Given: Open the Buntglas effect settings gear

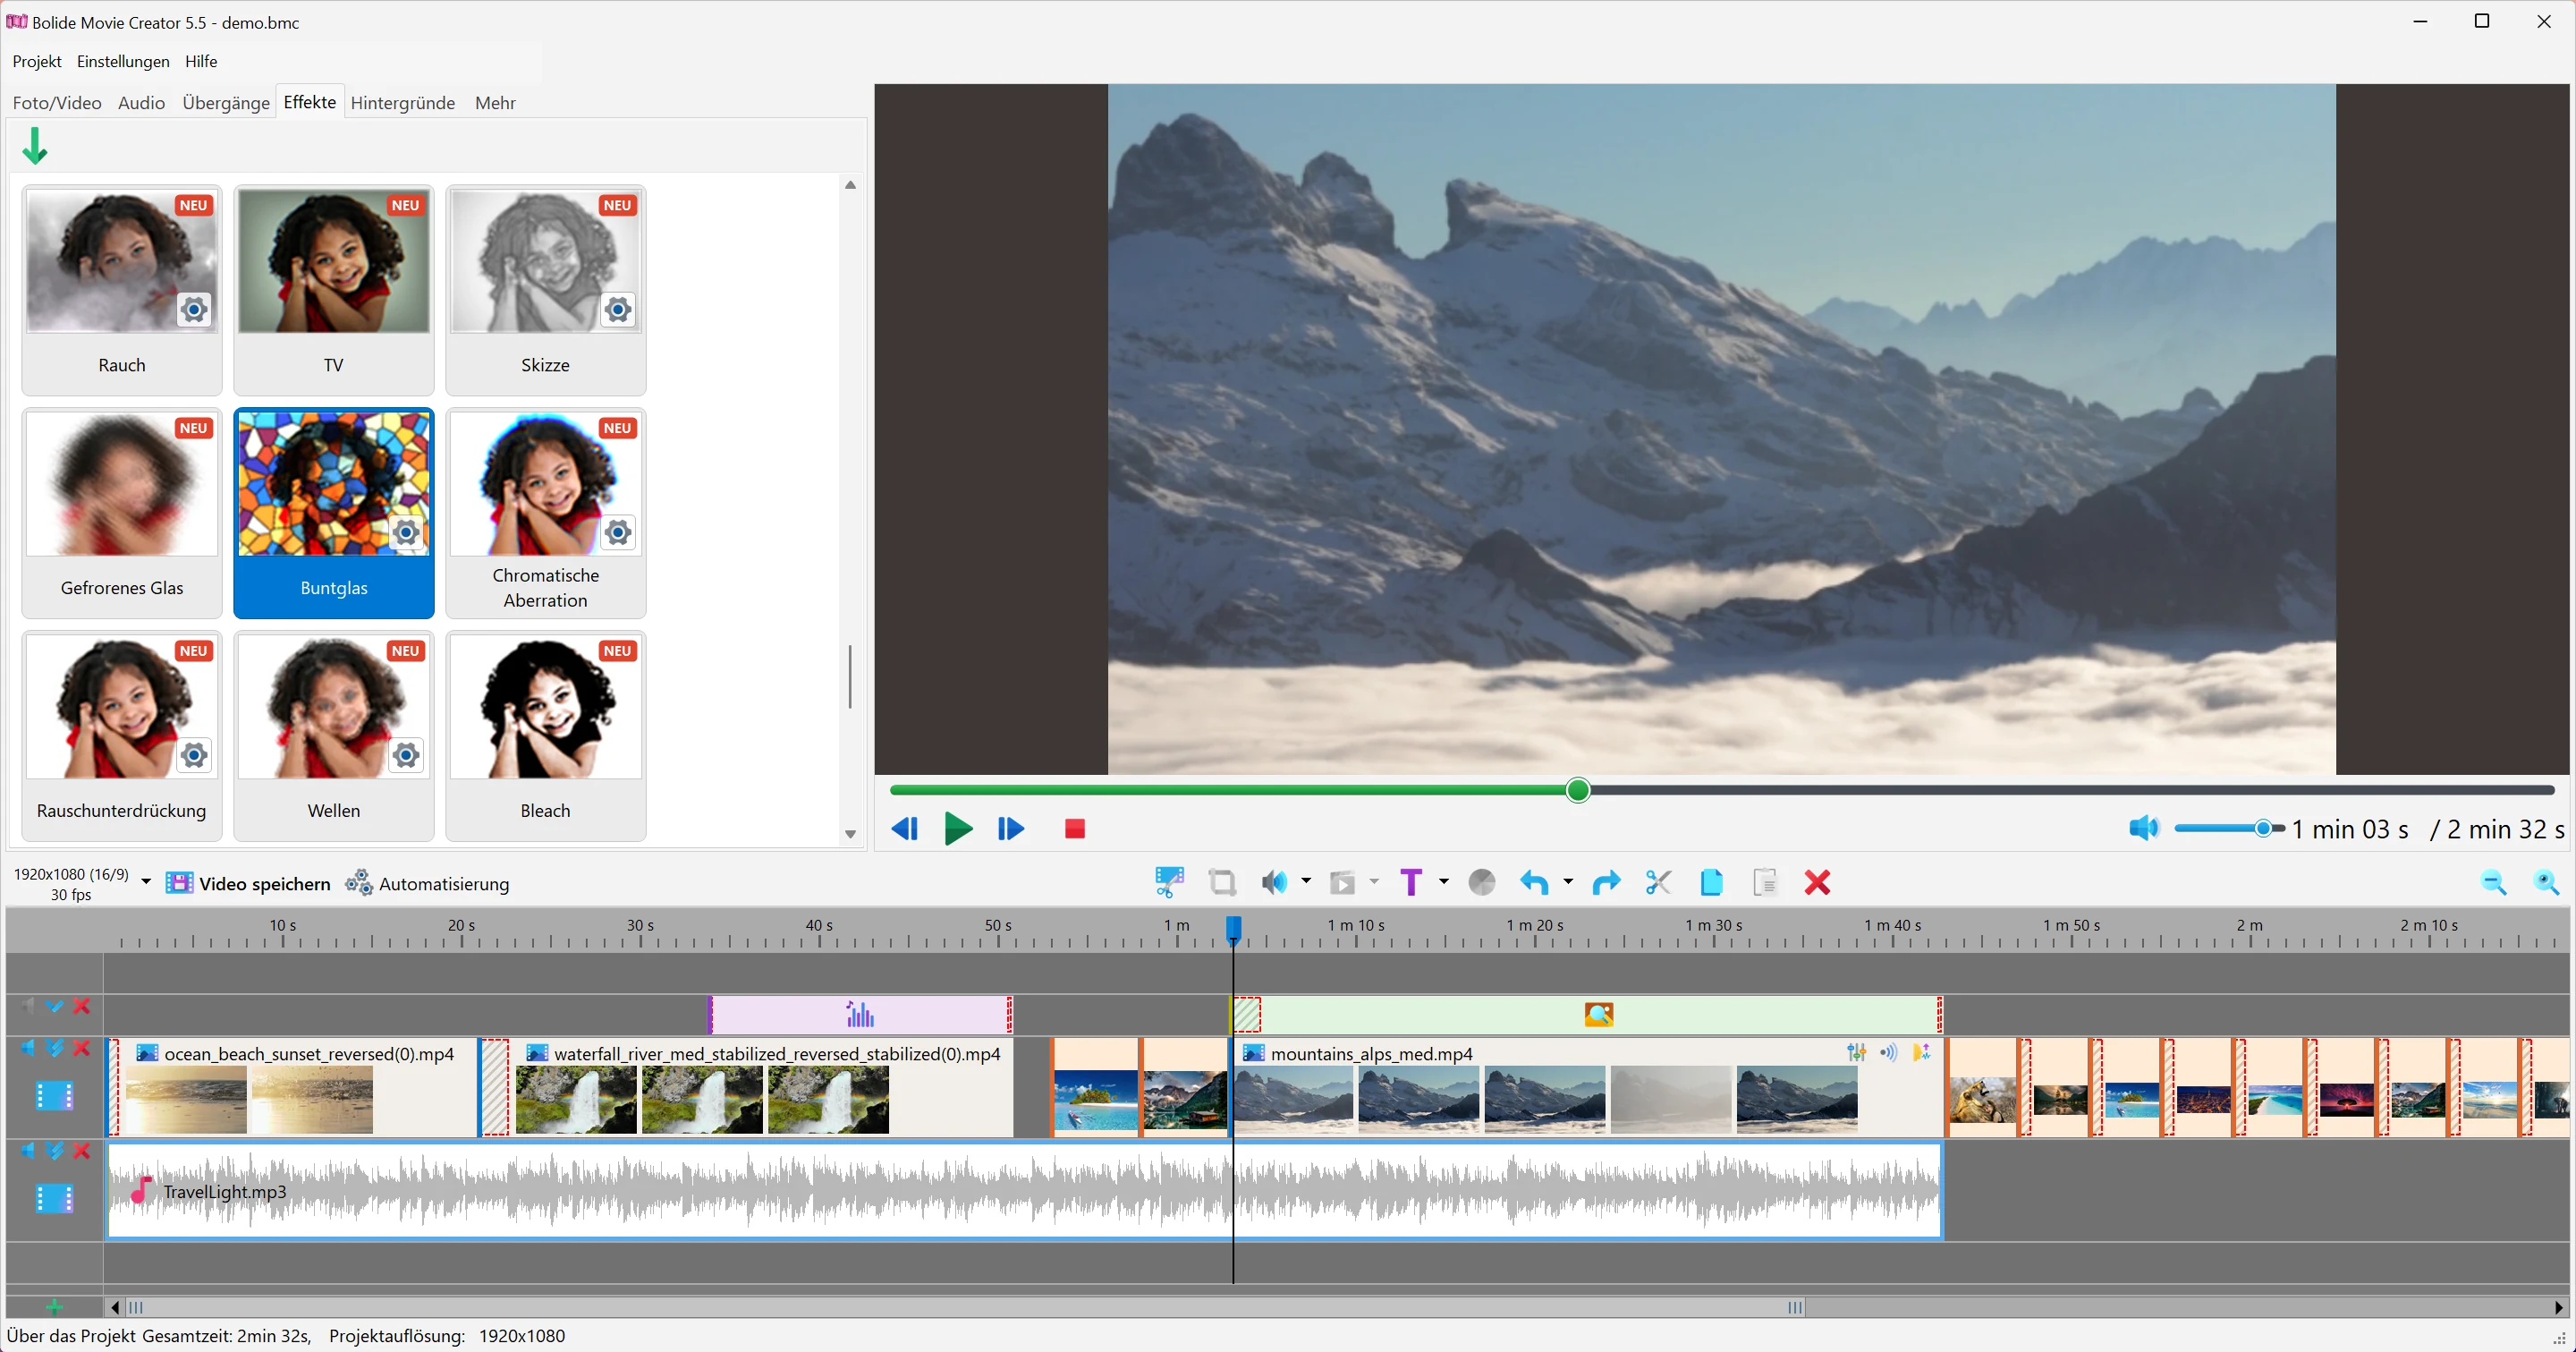Looking at the screenshot, I should (x=406, y=533).
